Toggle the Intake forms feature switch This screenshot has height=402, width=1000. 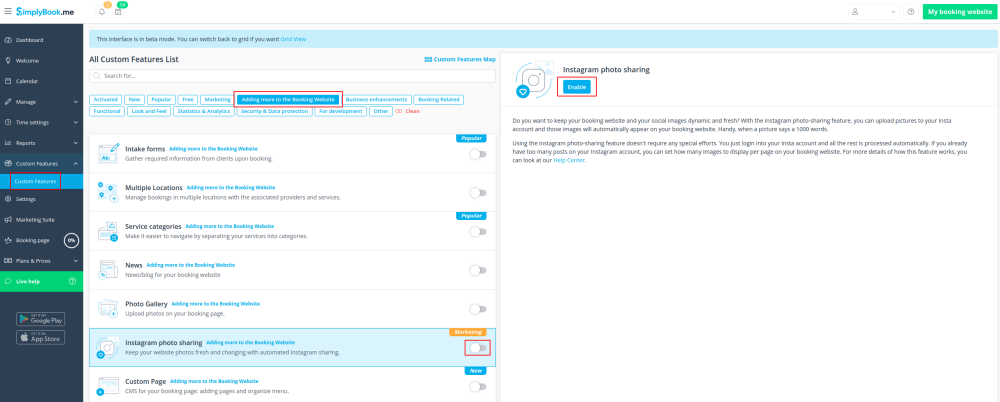click(x=478, y=154)
